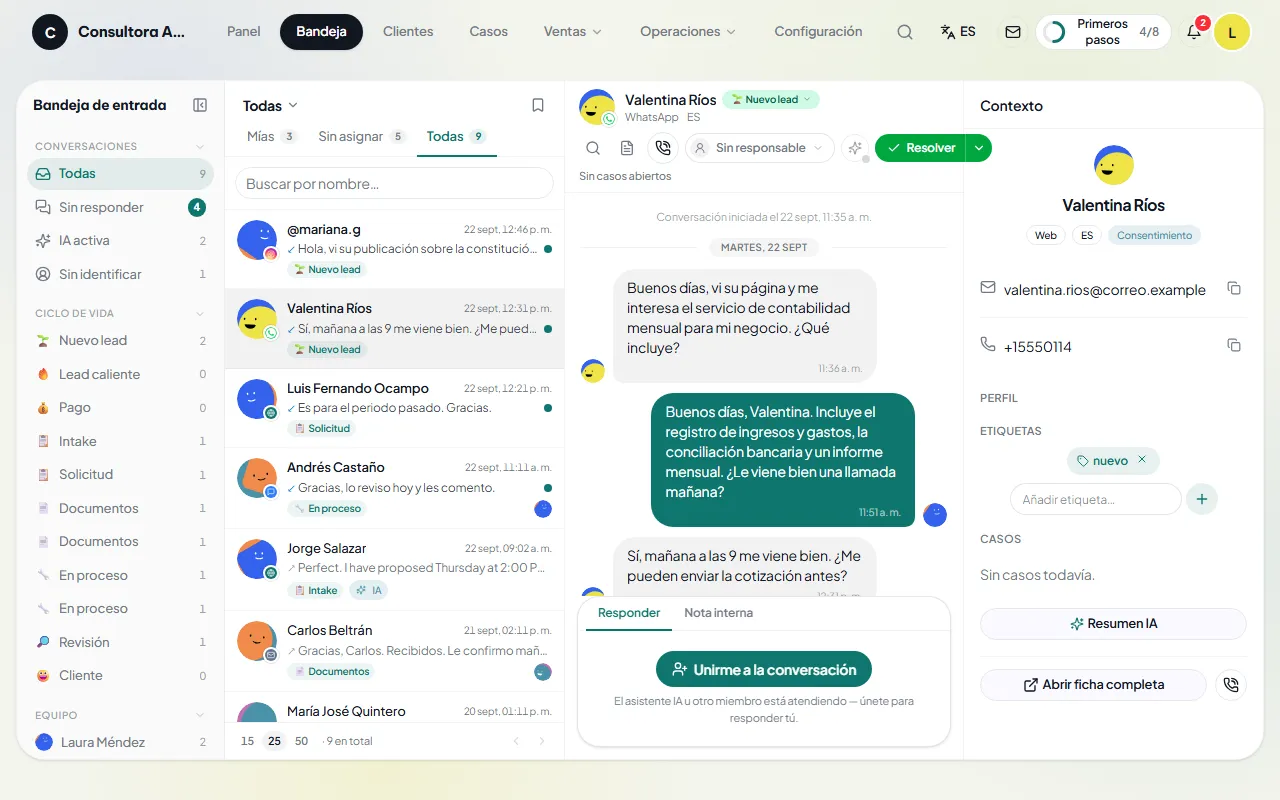The width and height of the screenshot is (1280, 800).
Task: Collapse the Ciclo de vida section
Action: (200, 313)
